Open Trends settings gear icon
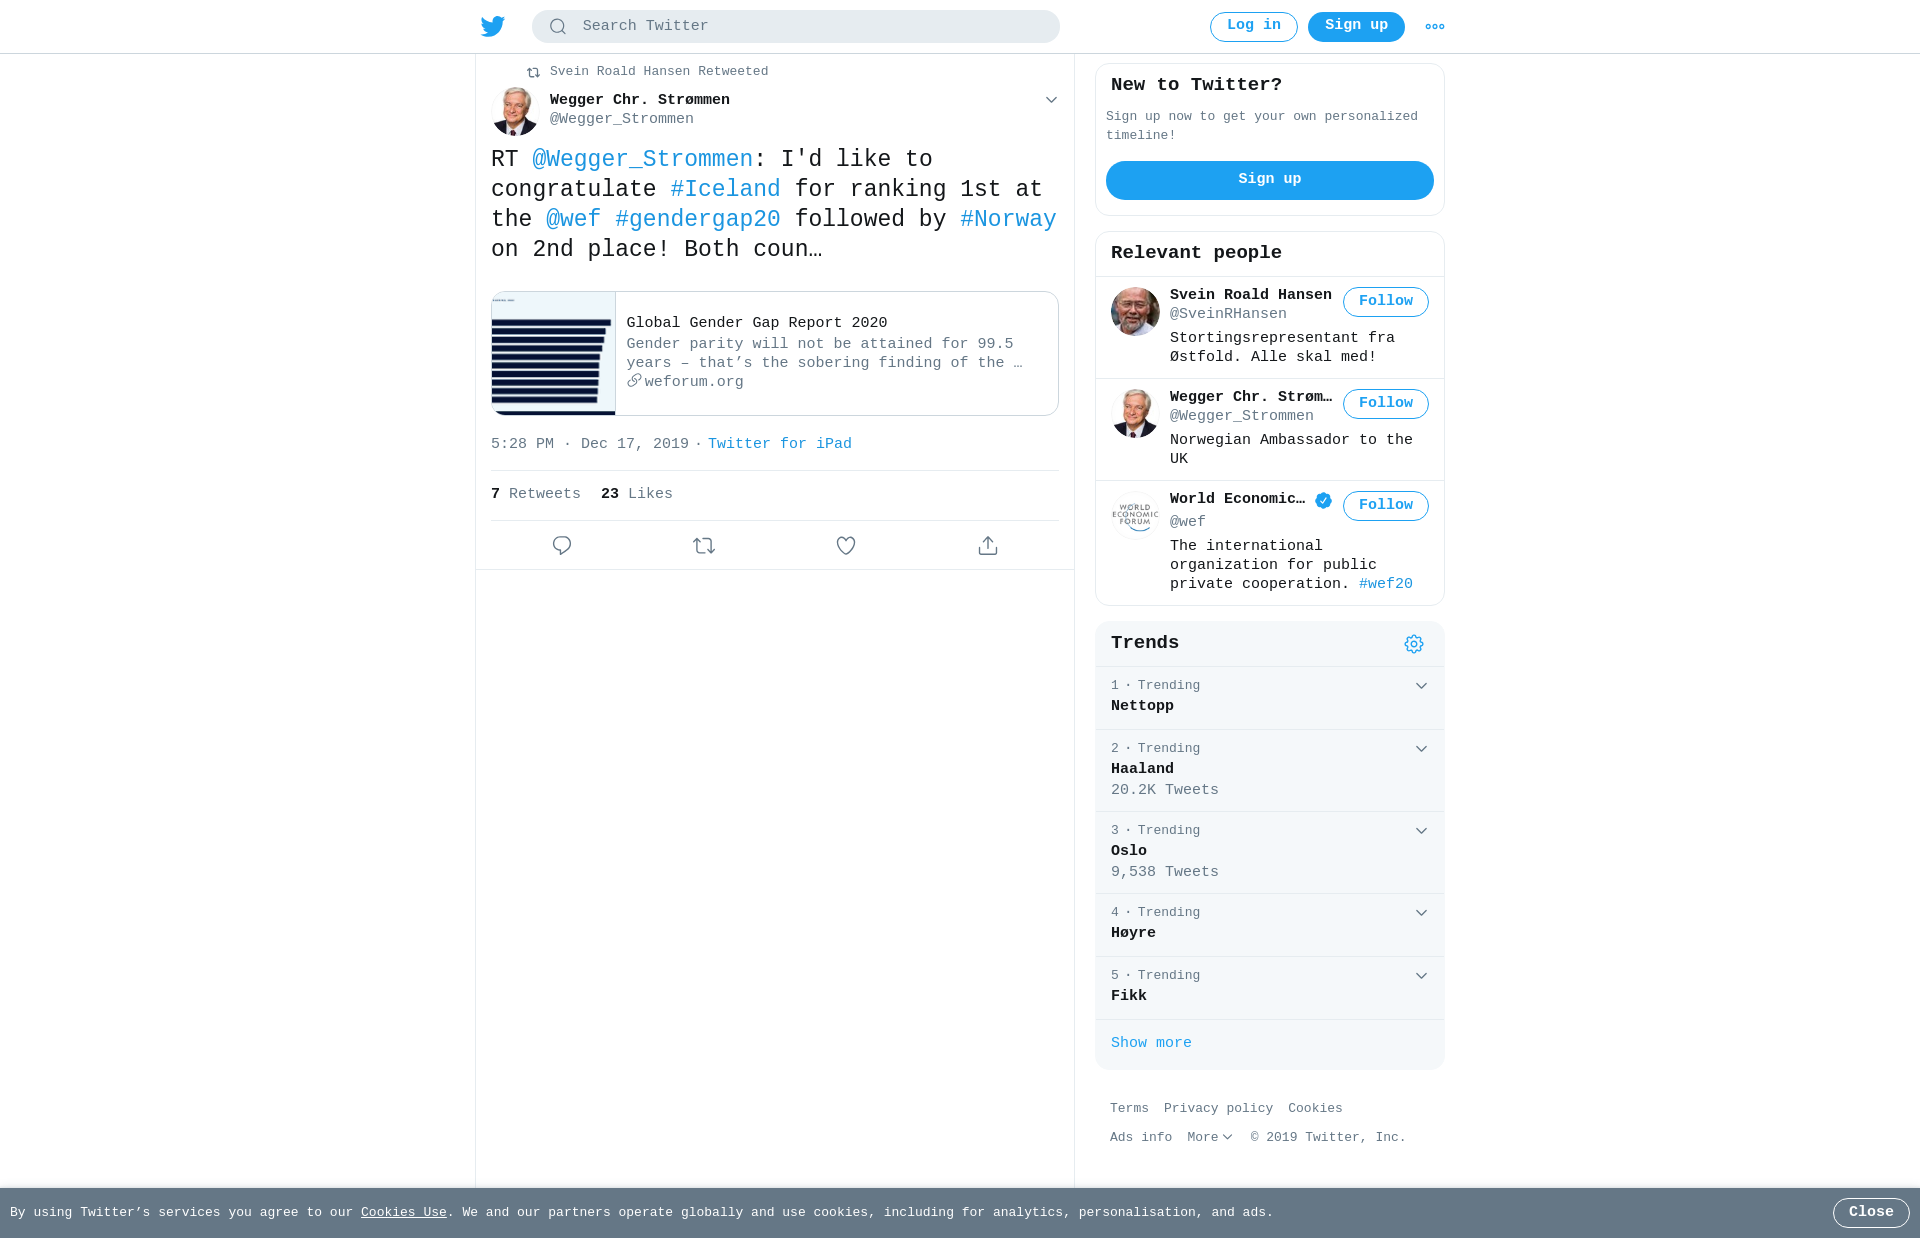Screen dimensions: 1920x1238 click(1413, 644)
